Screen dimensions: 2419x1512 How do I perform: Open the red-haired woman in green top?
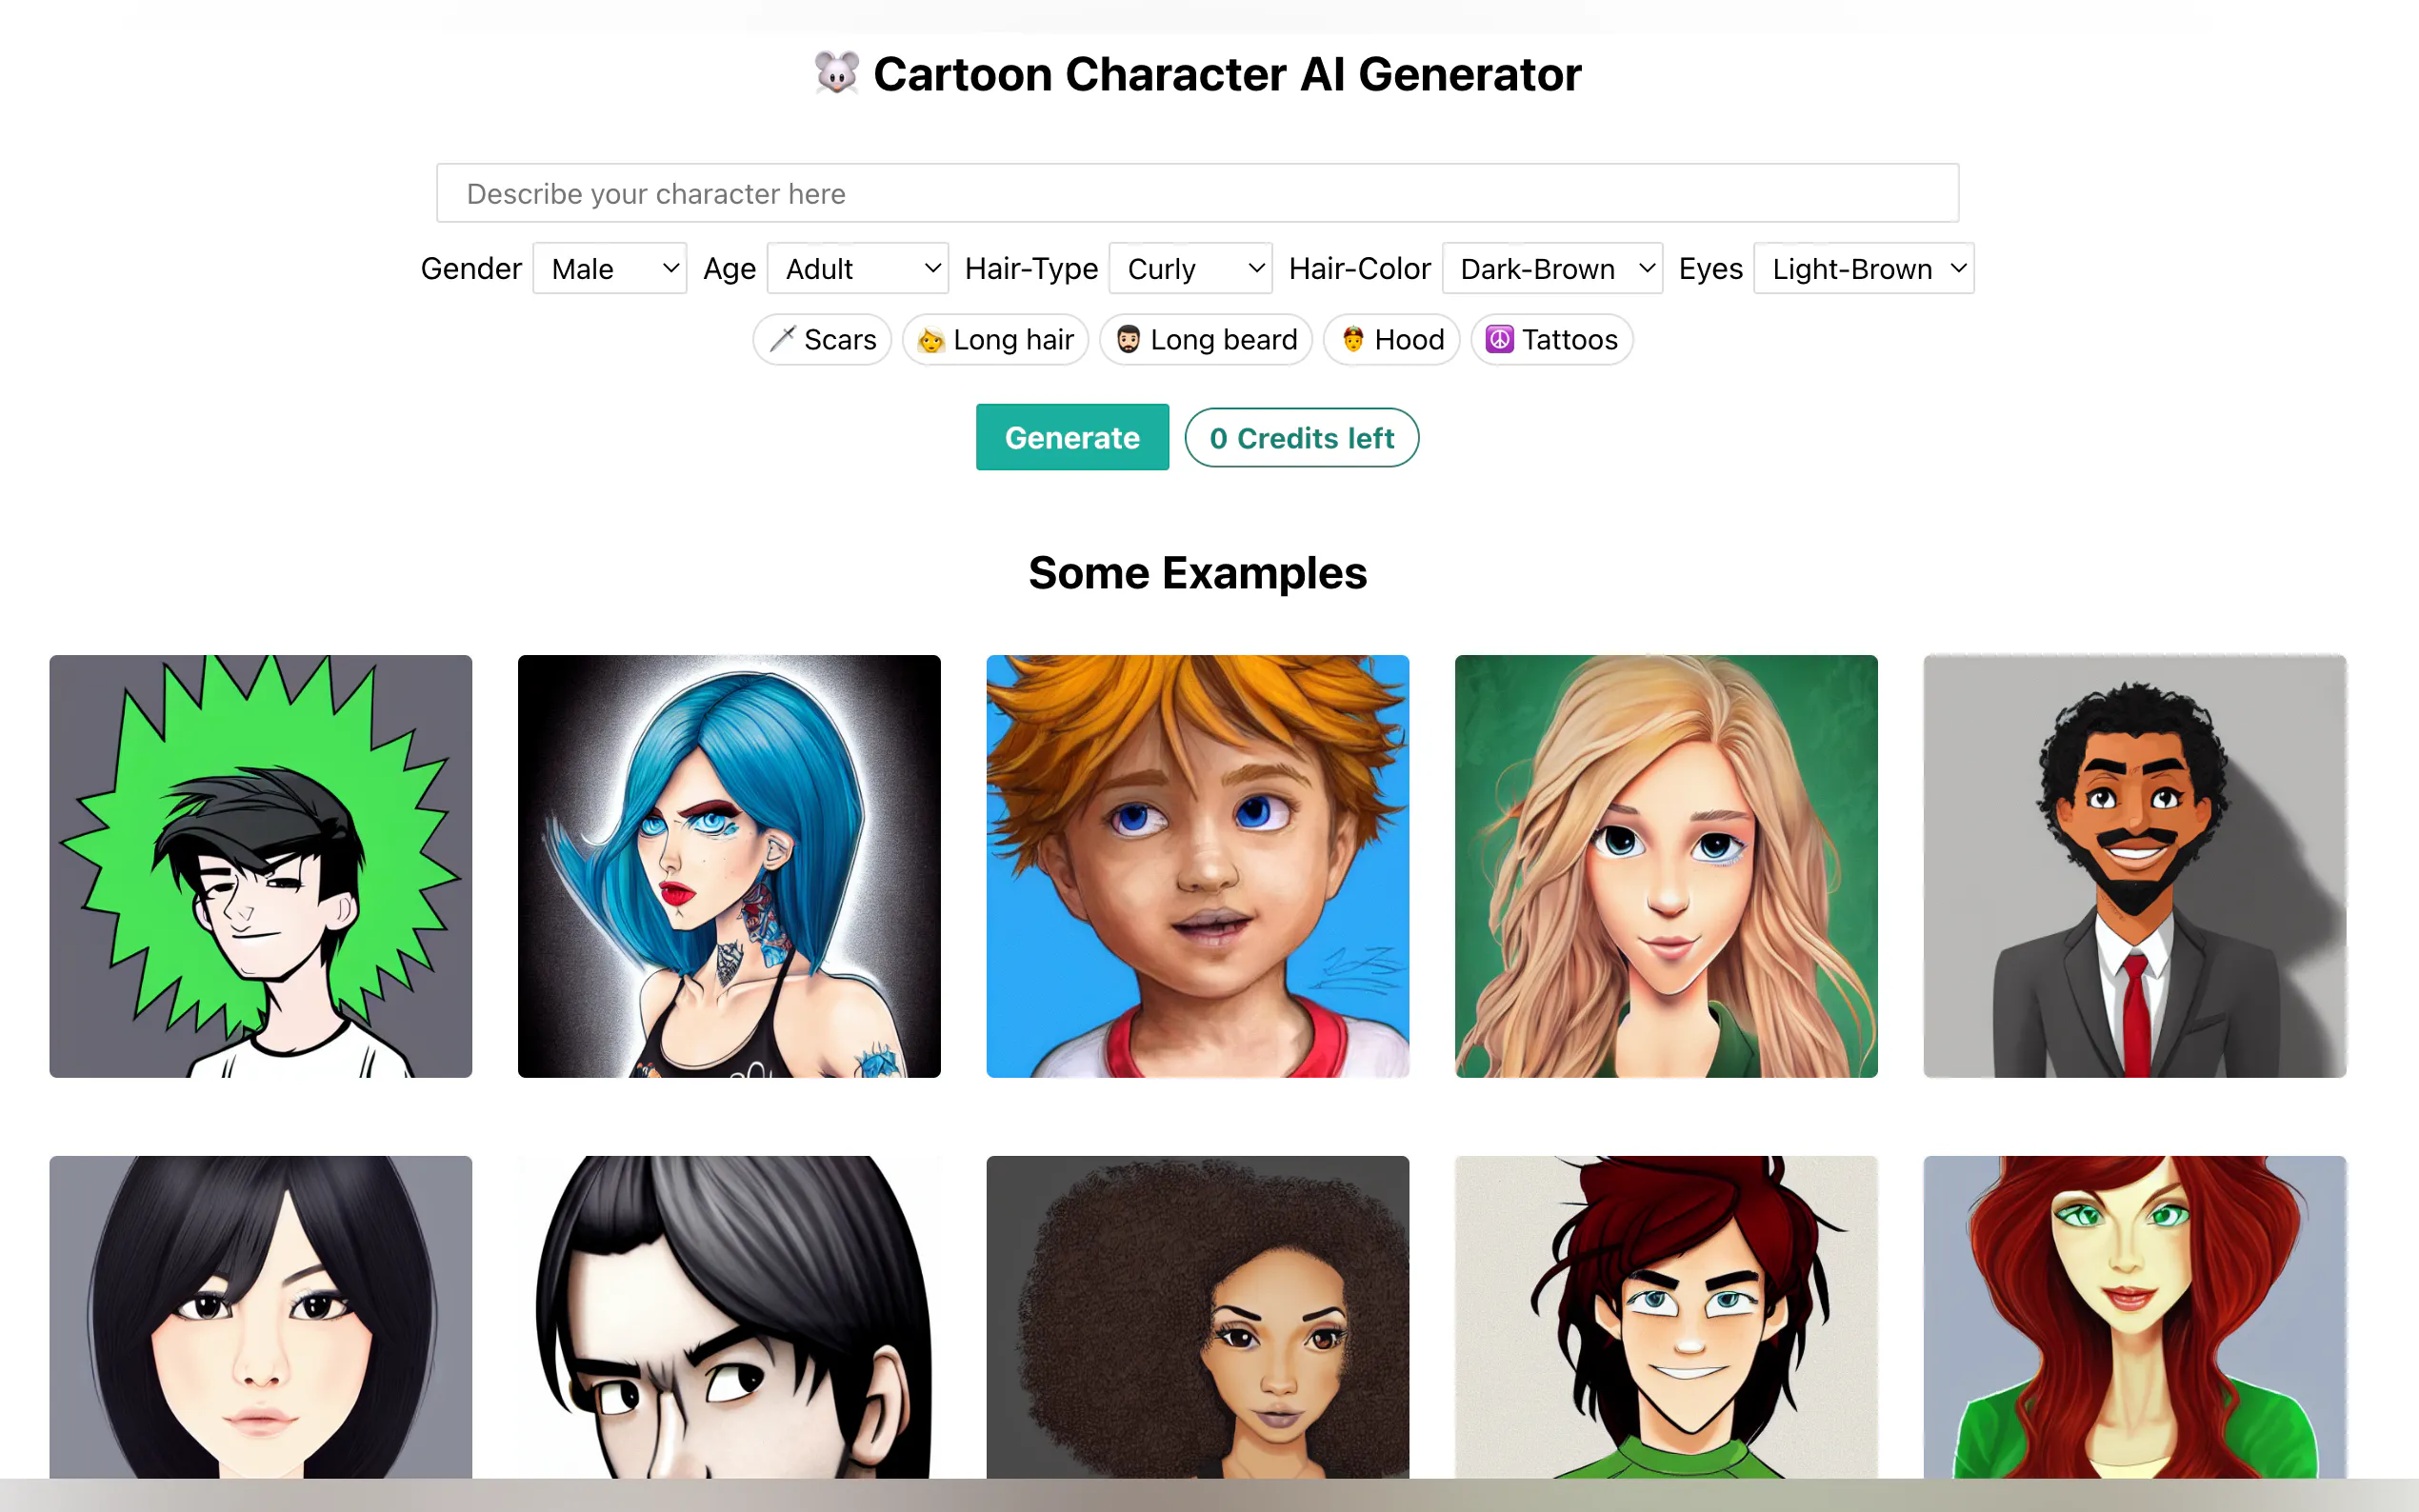pos(2134,1316)
